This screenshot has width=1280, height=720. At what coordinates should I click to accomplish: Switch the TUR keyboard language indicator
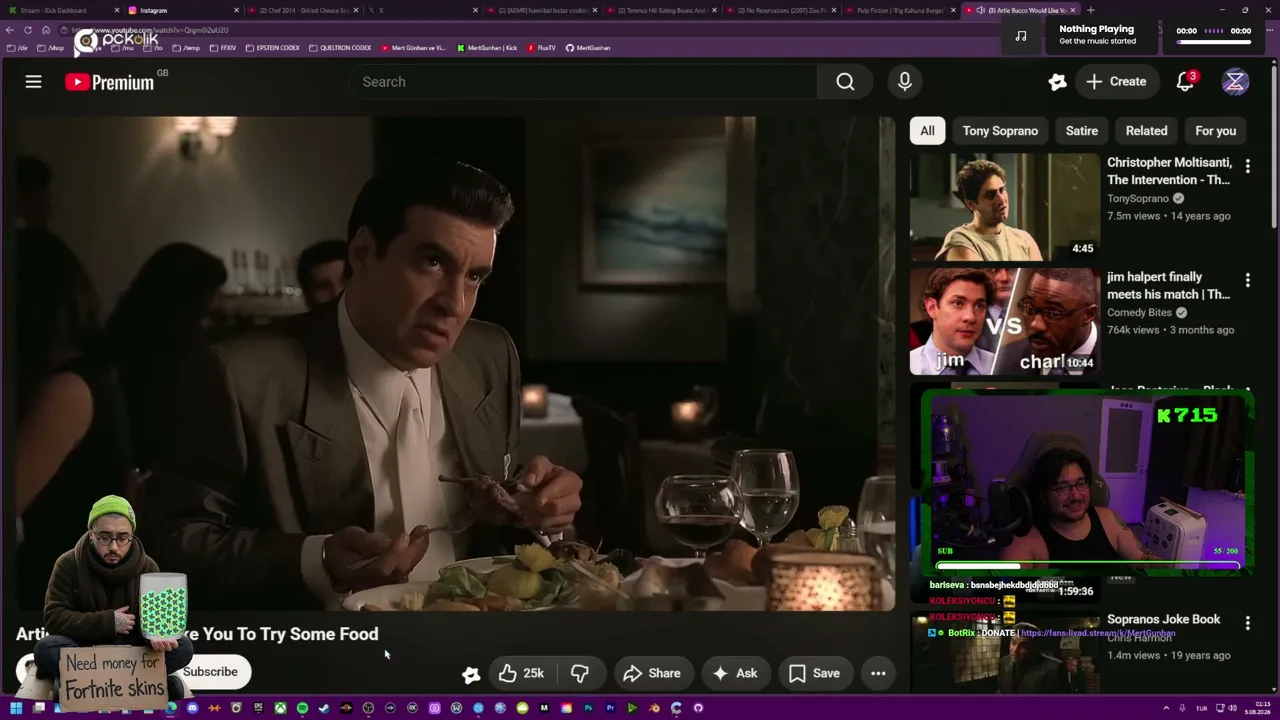pyautogui.click(x=1200, y=708)
